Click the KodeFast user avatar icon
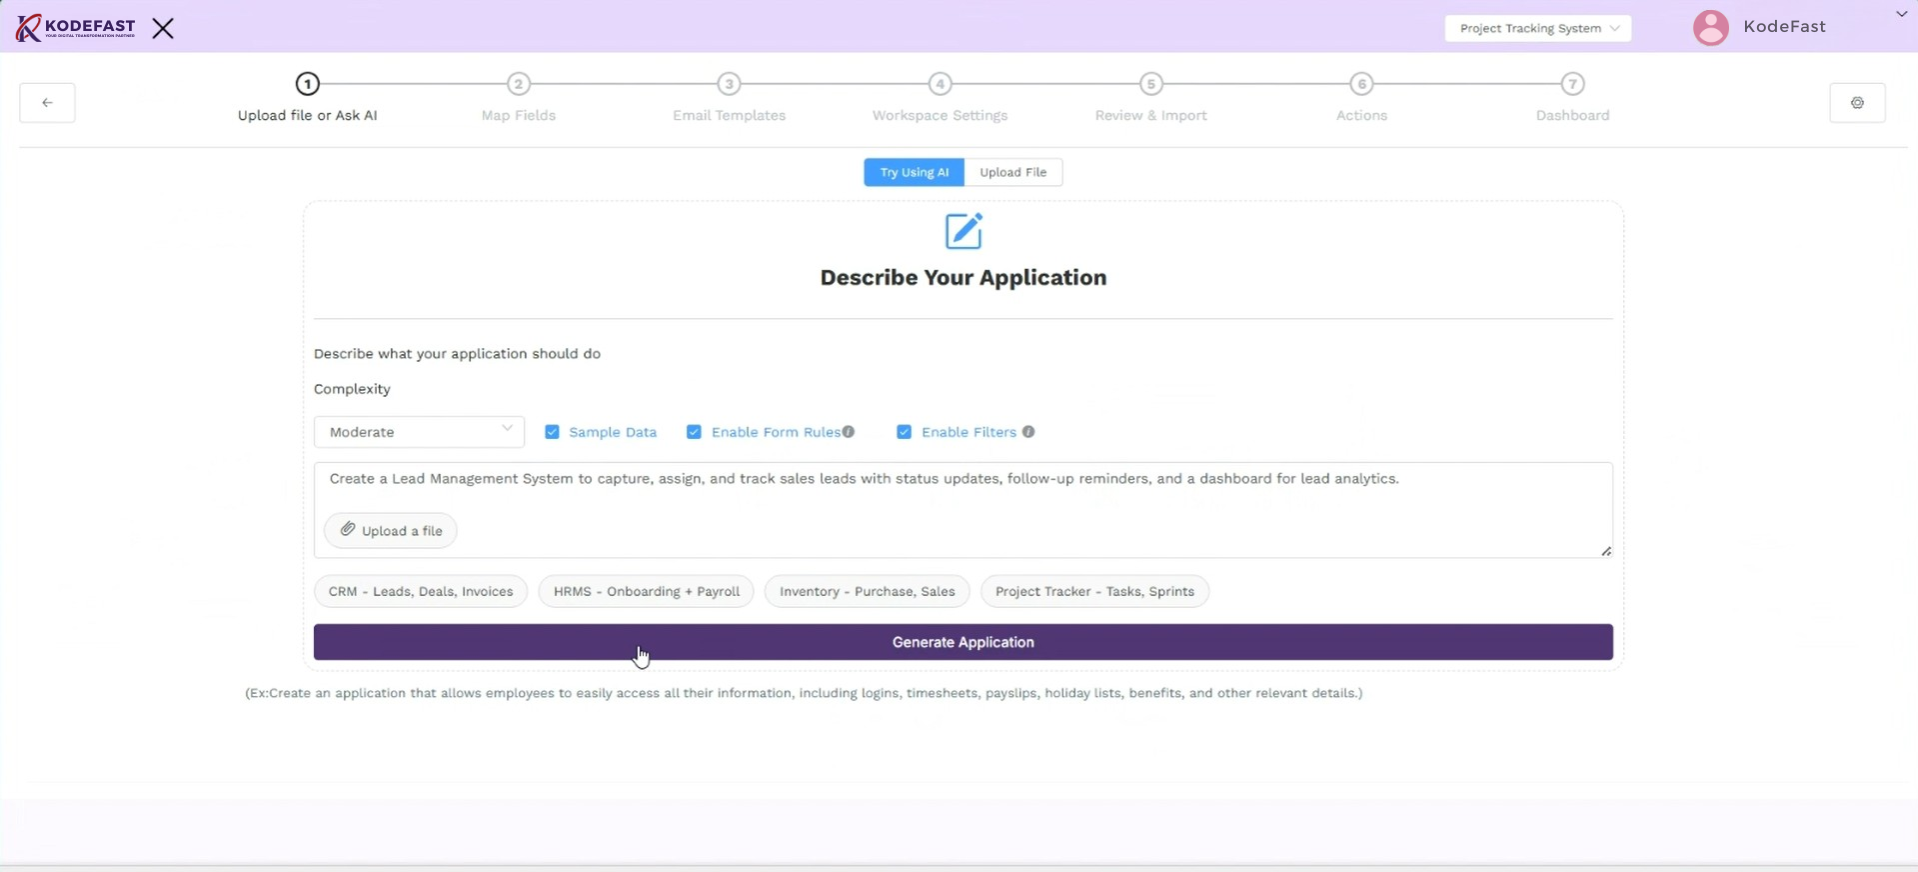This screenshot has width=1918, height=872. (1710, 28)
